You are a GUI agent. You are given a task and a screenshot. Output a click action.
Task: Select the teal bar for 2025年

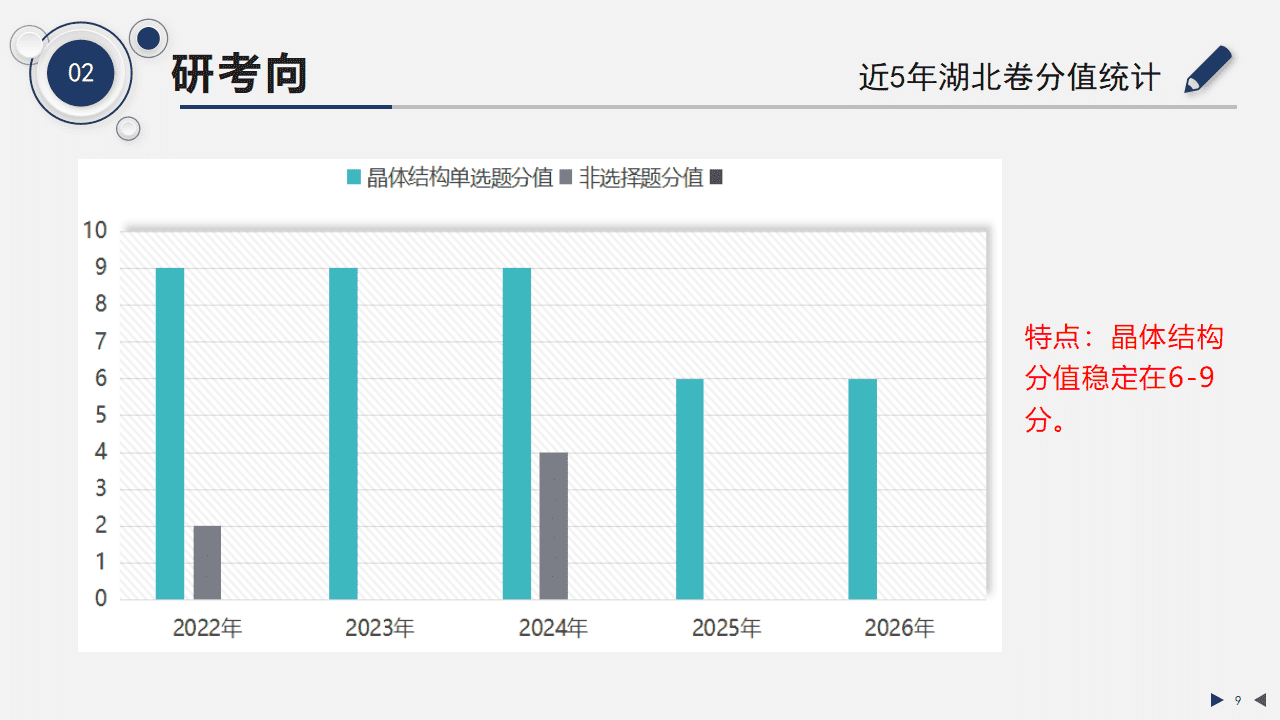(x=690, y=489)
